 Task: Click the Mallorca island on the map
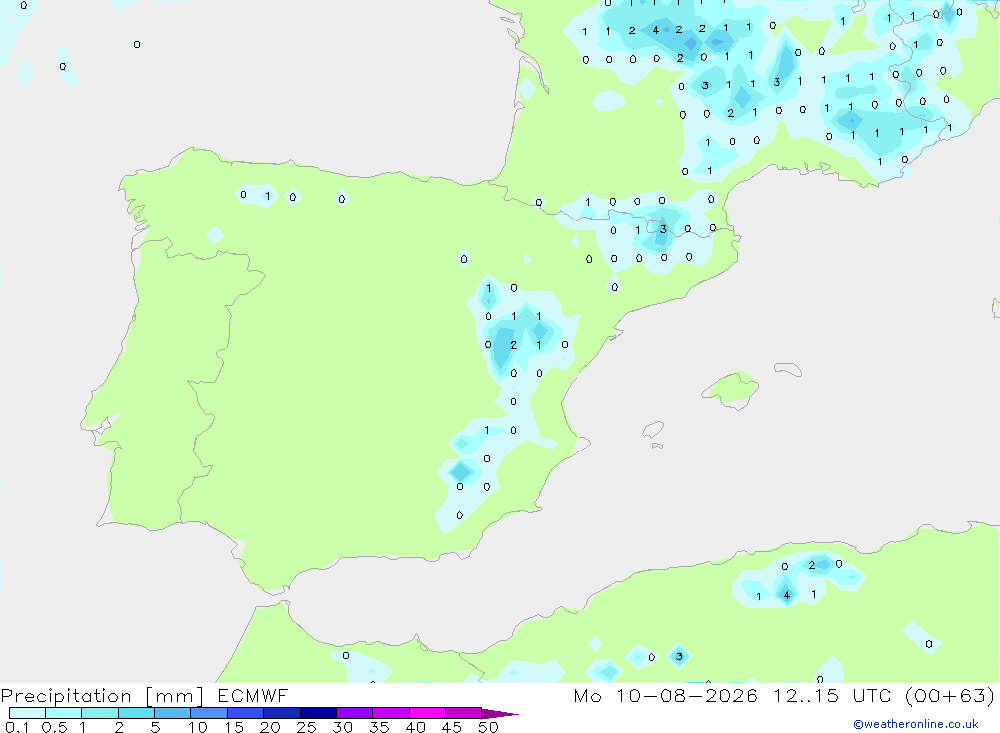tap(732, 389)
